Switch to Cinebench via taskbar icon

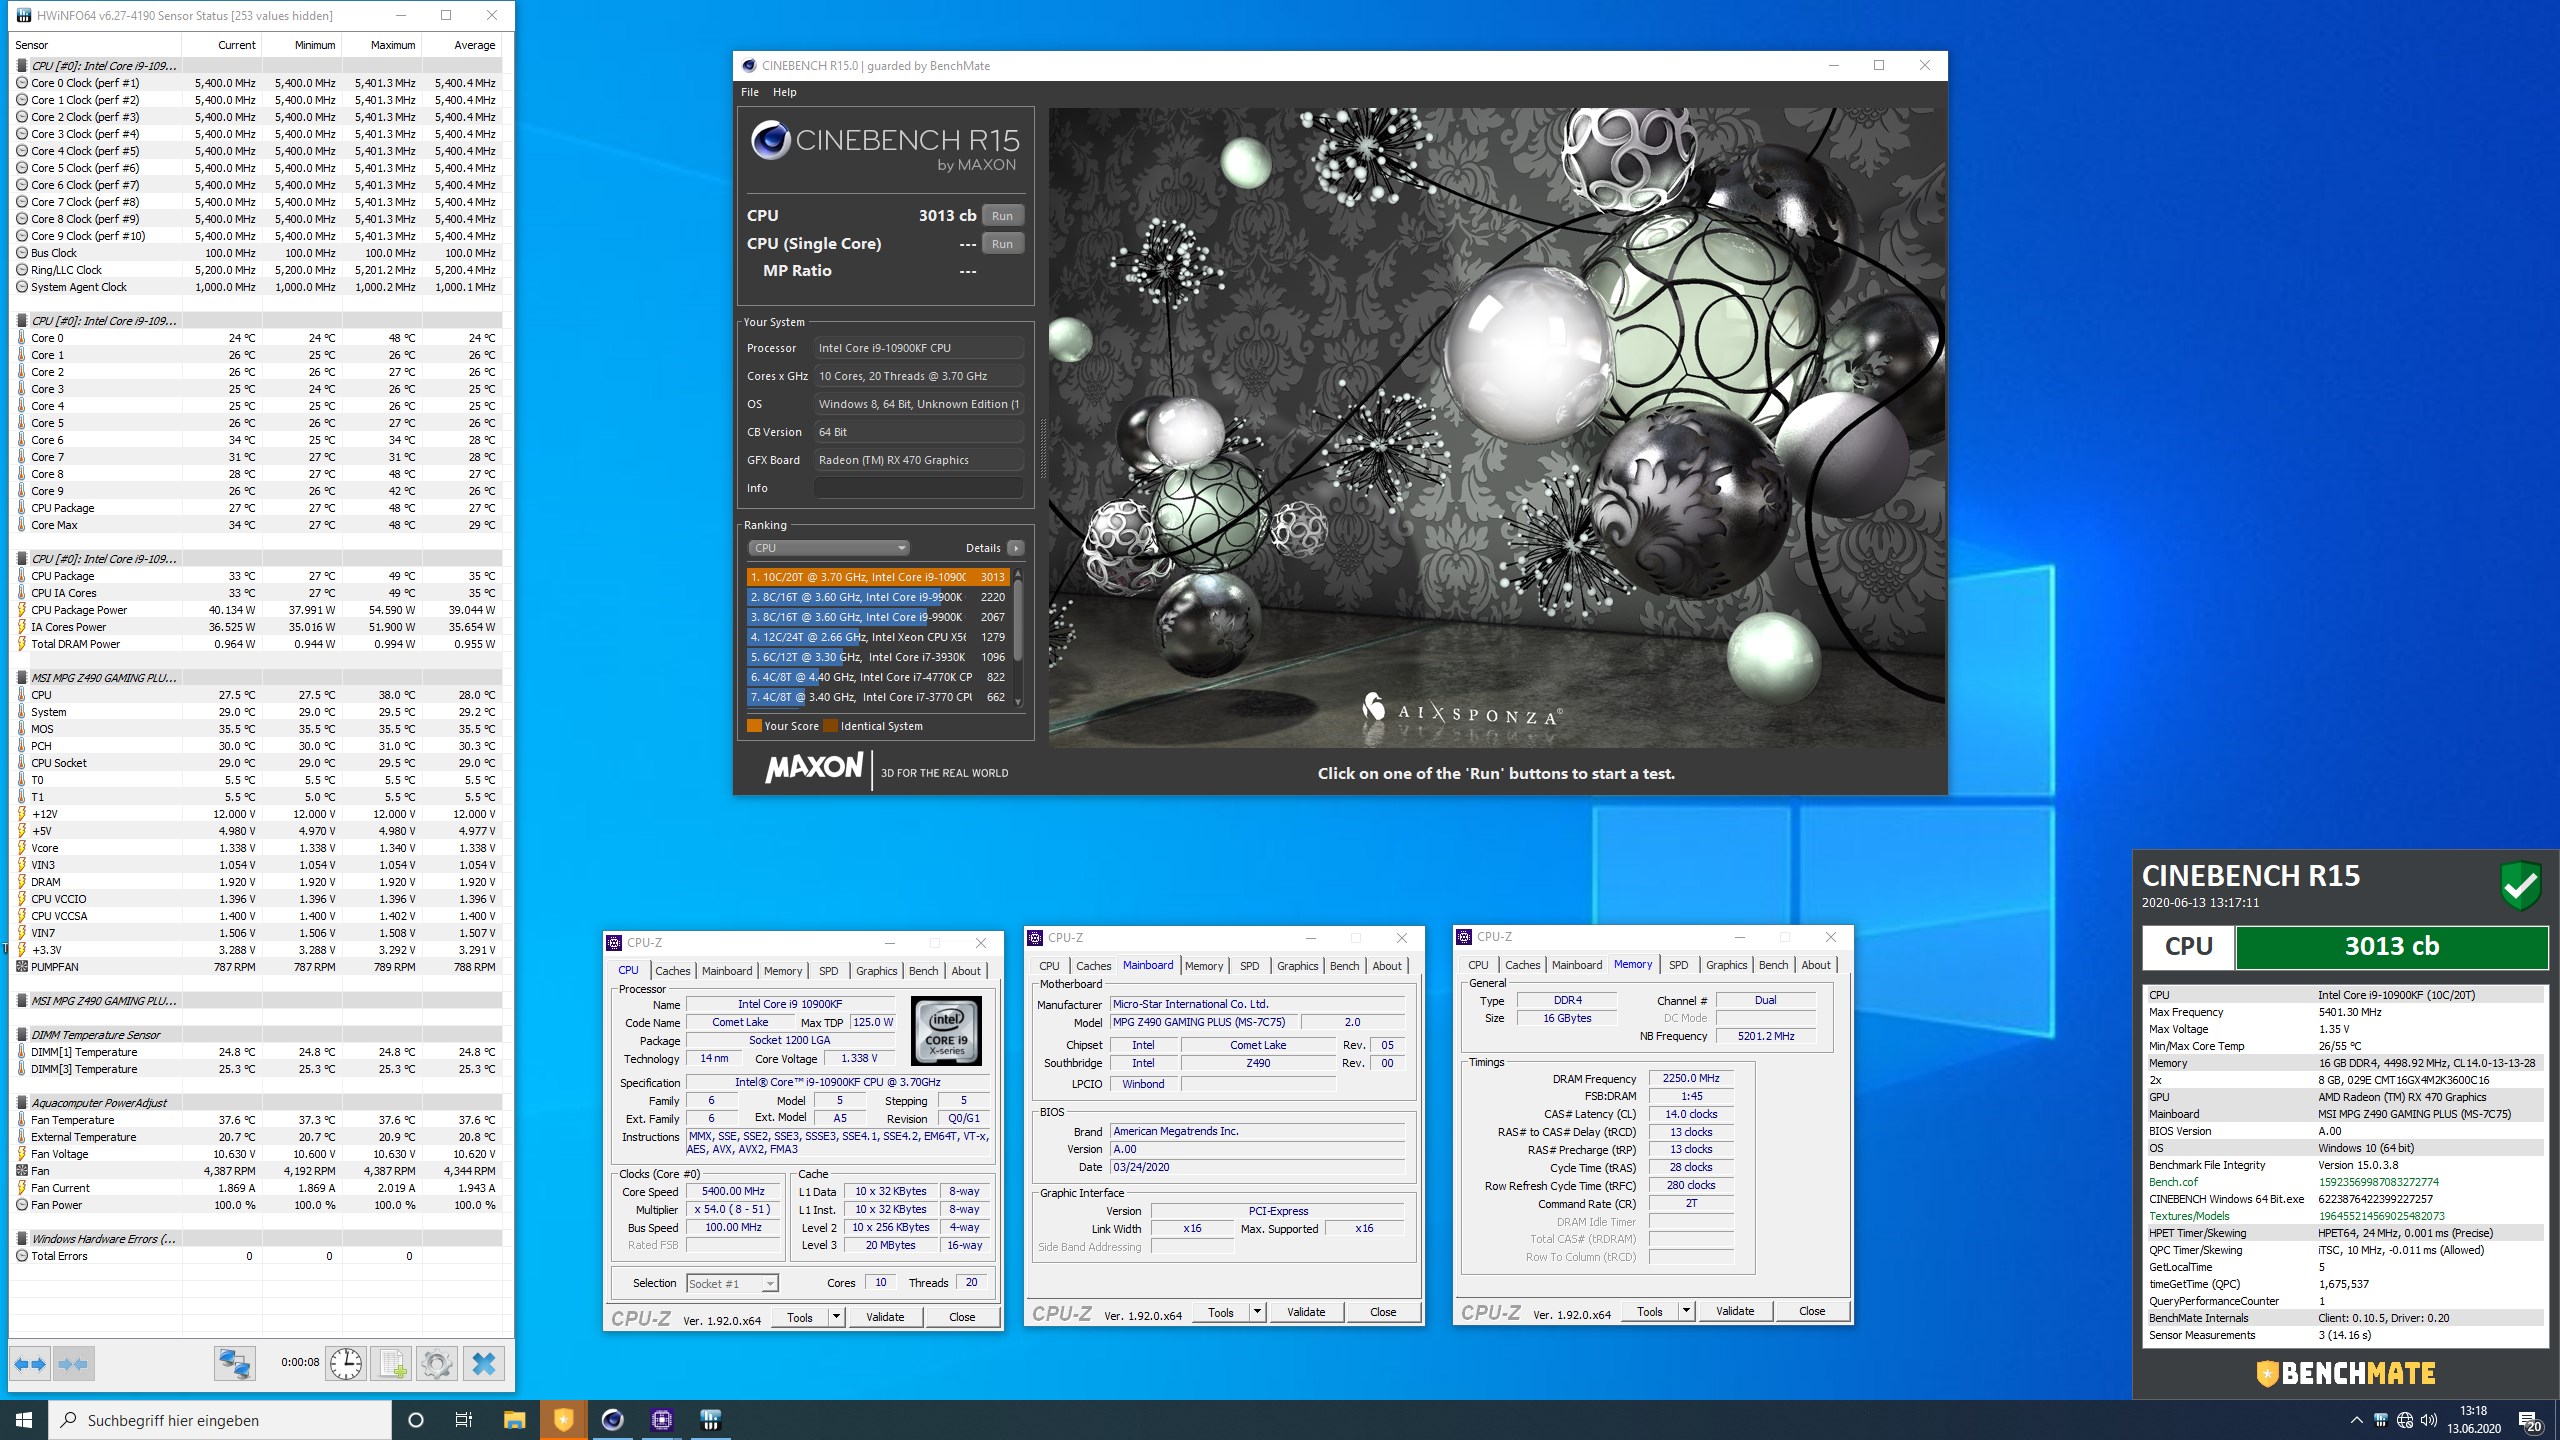612,1420
